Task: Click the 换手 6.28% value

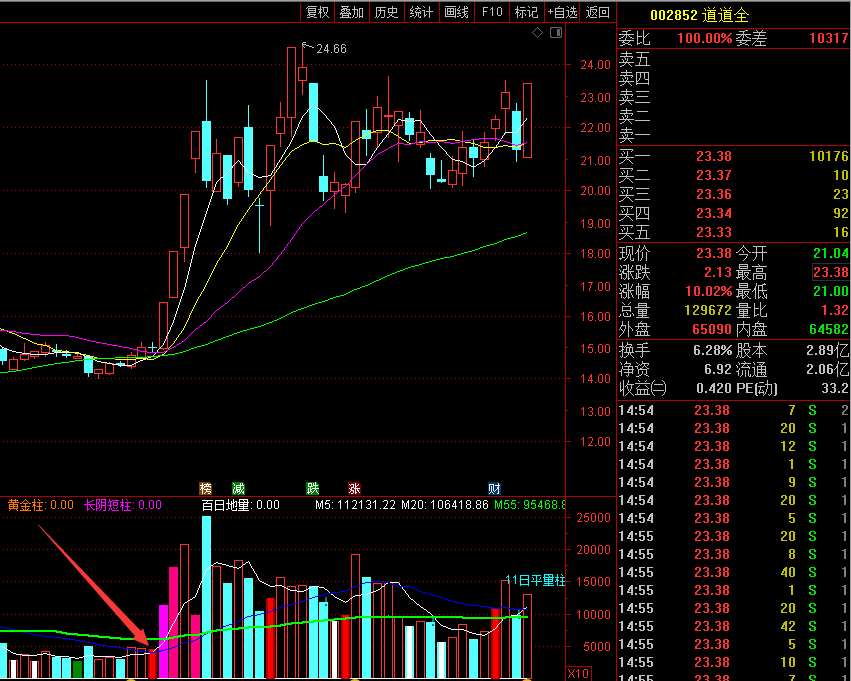Action: (713, 351)
